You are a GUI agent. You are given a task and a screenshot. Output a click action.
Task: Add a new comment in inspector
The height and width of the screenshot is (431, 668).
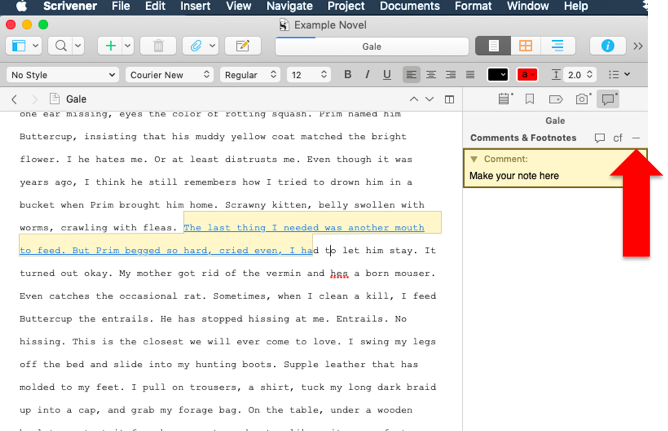tap(599, 138)
